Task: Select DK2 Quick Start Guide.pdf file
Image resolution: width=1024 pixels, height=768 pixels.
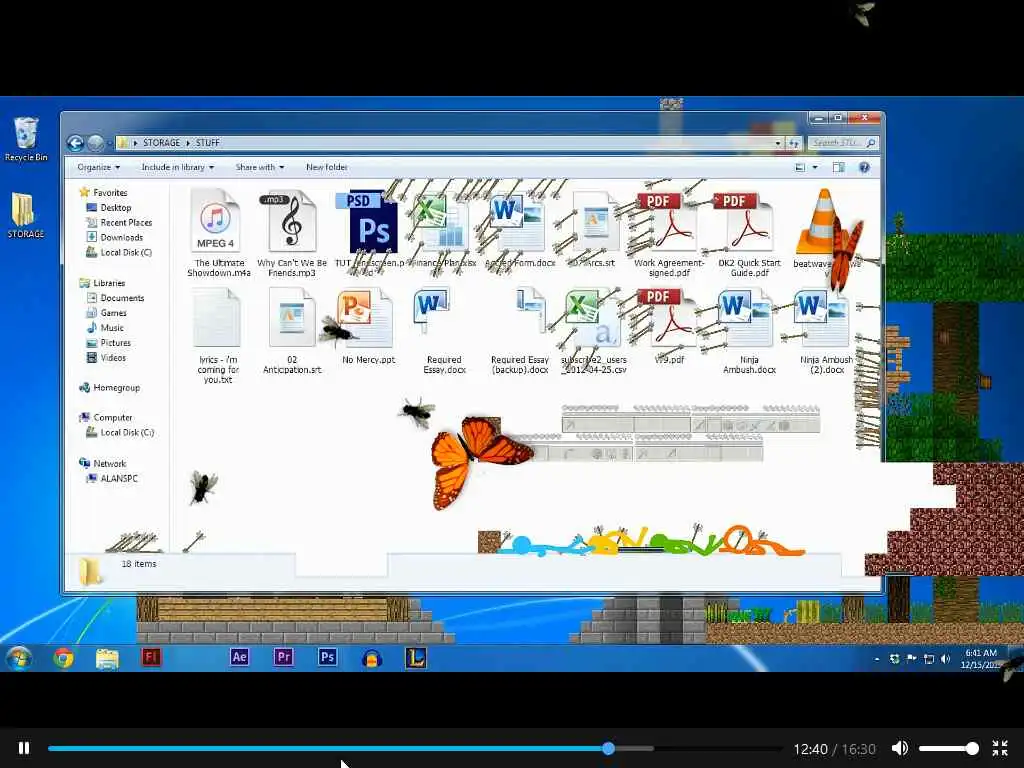Action: [x=749, y=232]
